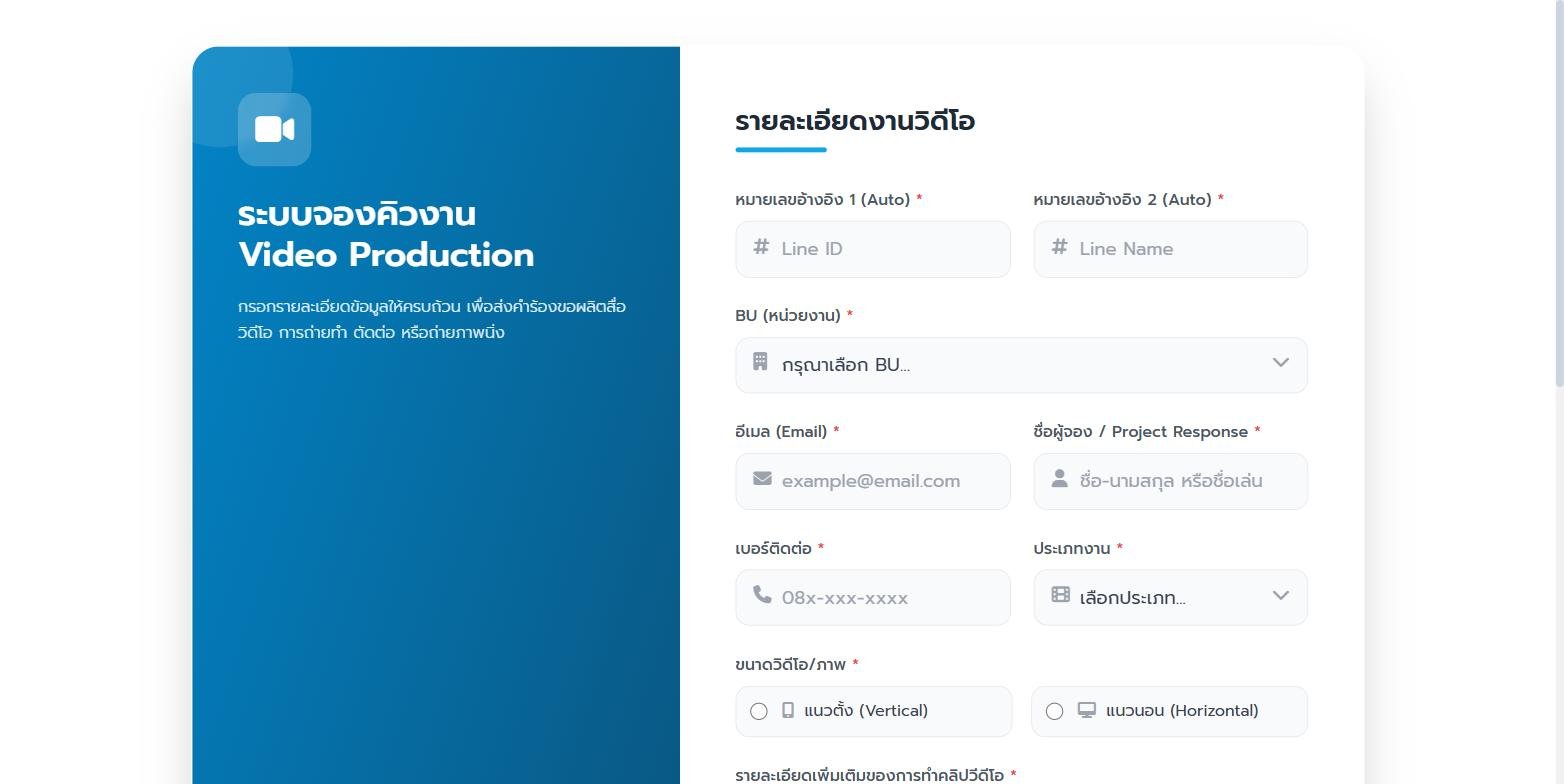This screenshot has width=1564, height=784.
Task: Select the แนวตั้ง (Vertical) radio button
Action: click(x=759, y=711)
